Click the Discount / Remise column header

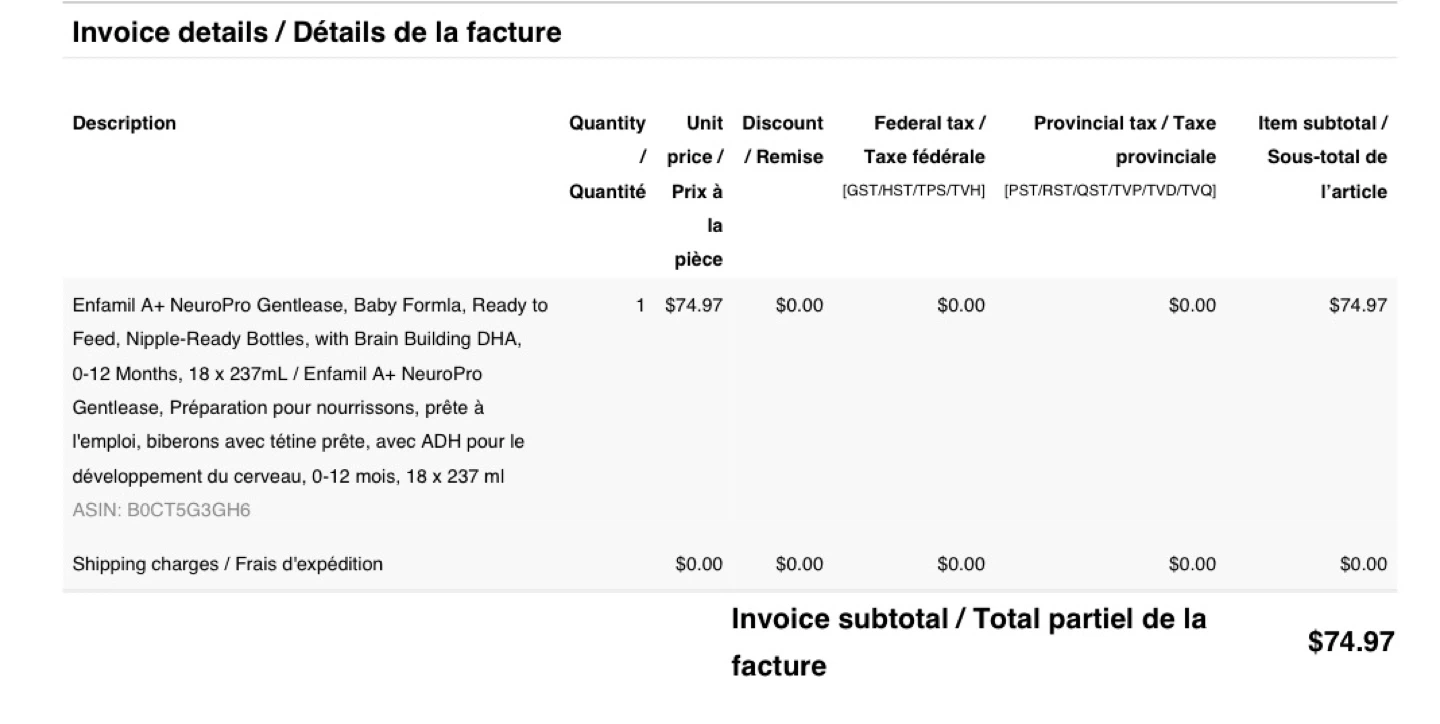click(x=783, y=140)
